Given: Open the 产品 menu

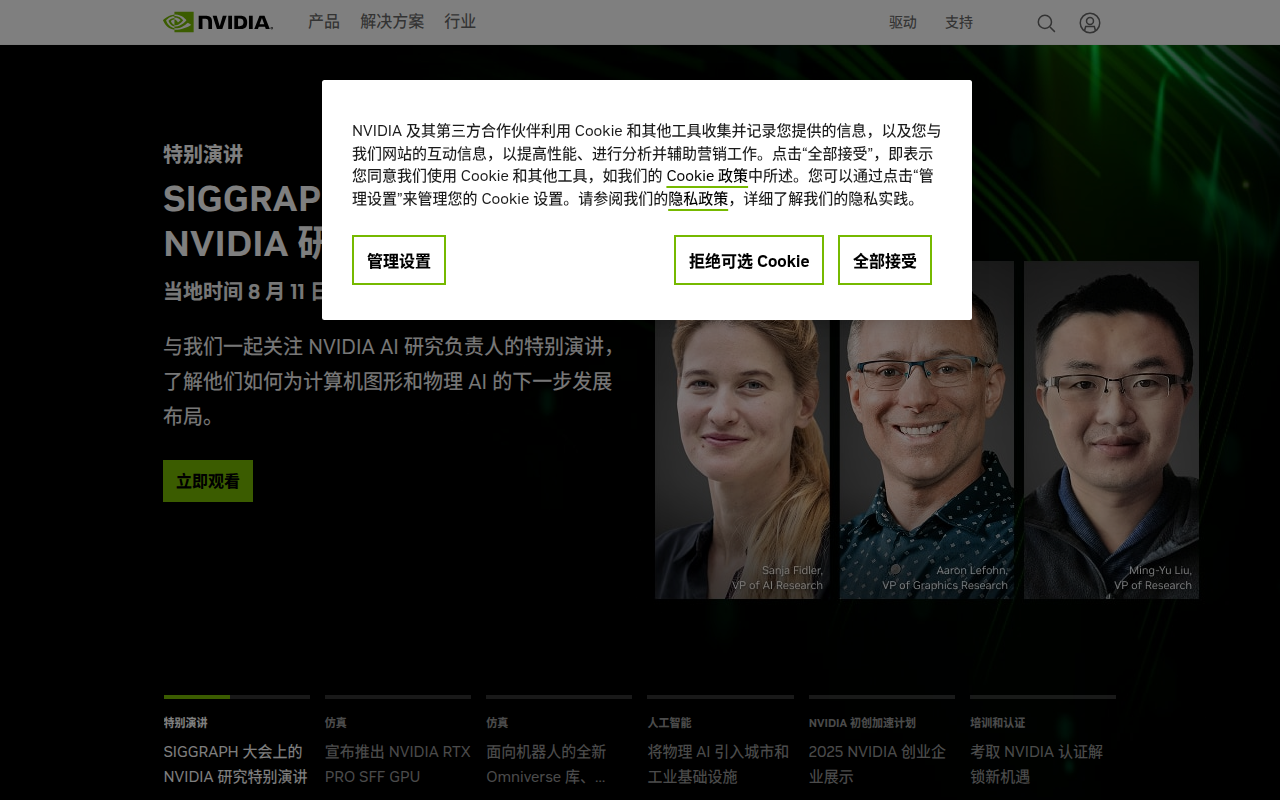Looking at the screenshot, I should 324,22.
